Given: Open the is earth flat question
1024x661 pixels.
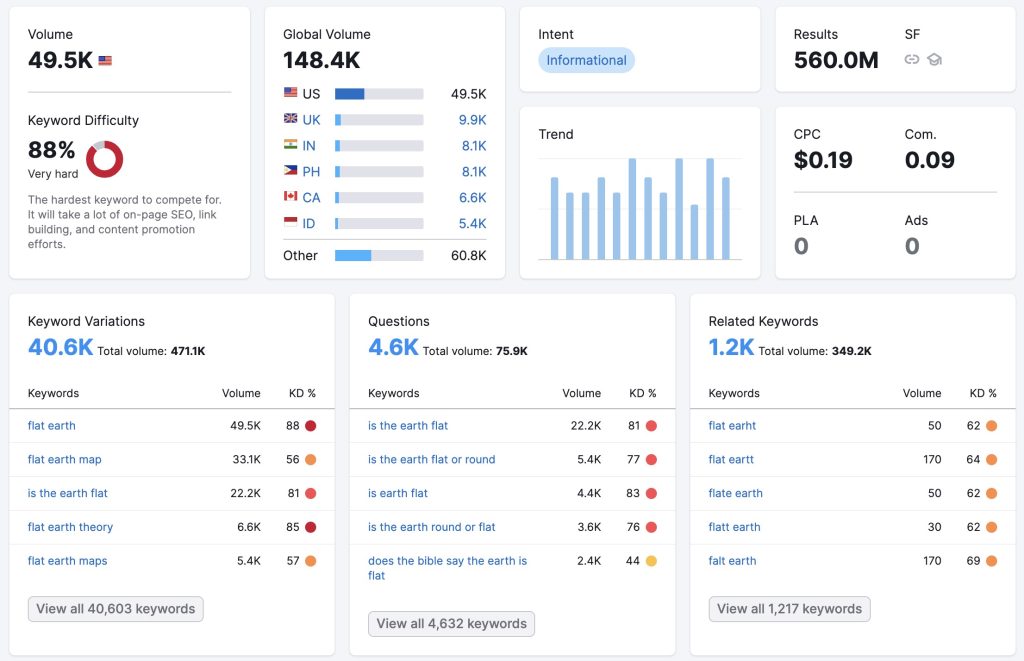Looking at the screenshot, I should click(398, 493).
